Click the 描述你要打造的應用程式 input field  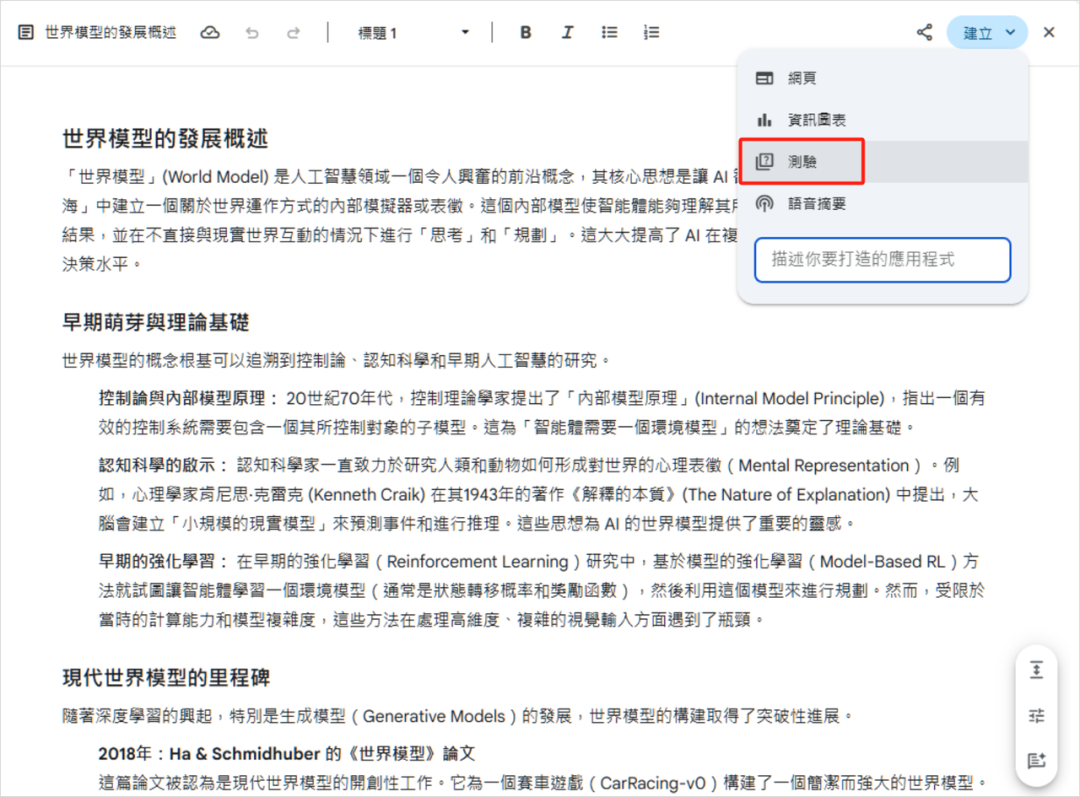[882, 259]
